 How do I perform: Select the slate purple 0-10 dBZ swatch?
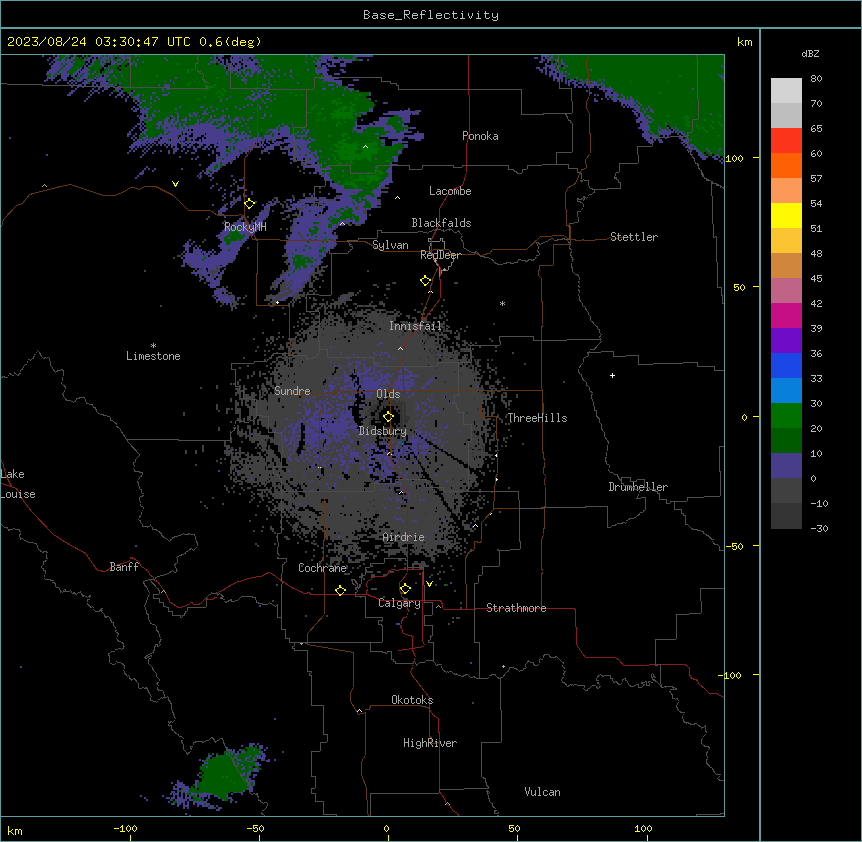coord(786,466)
